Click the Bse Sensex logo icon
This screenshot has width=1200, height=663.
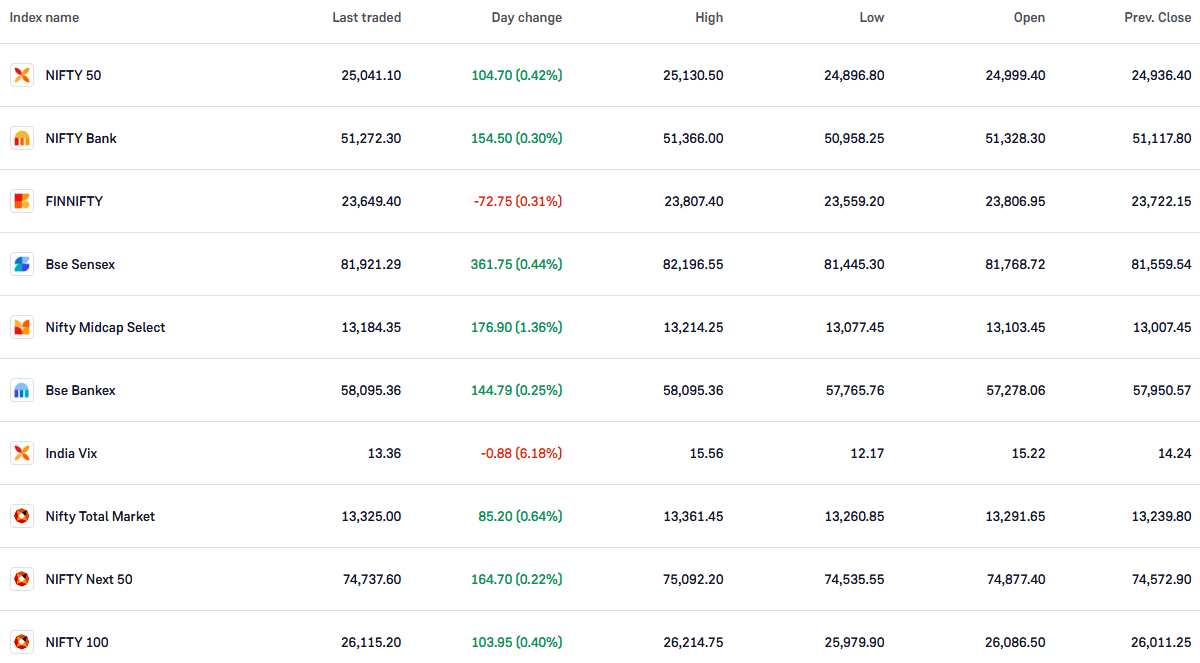[22, 264]
